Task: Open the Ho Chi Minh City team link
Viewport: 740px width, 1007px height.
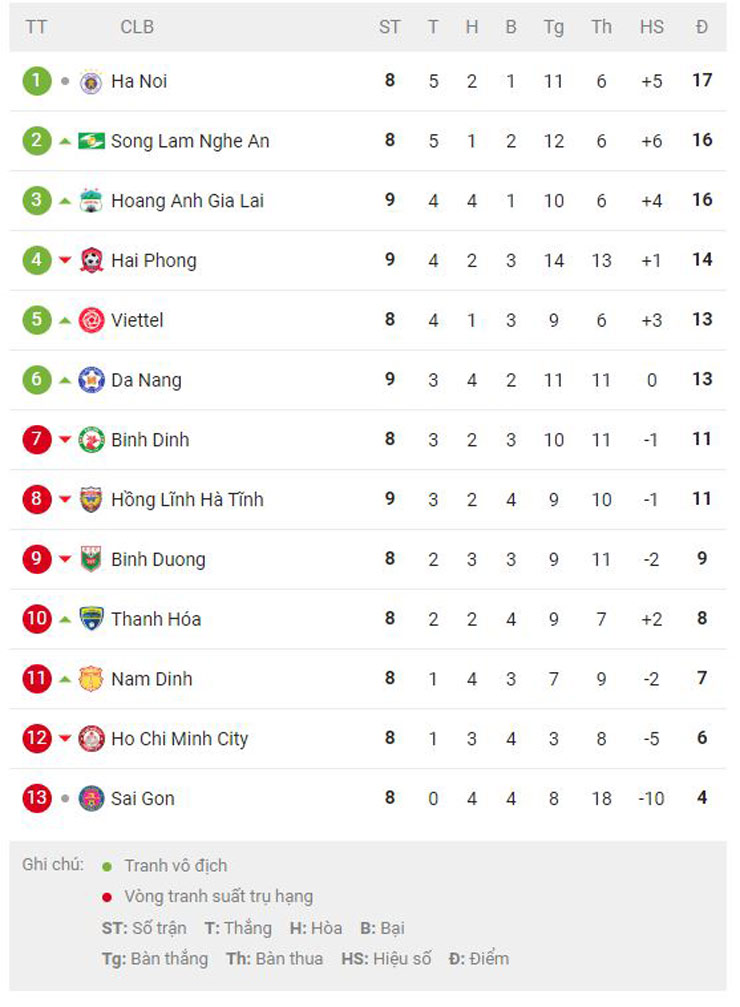Action: point(179,739)
